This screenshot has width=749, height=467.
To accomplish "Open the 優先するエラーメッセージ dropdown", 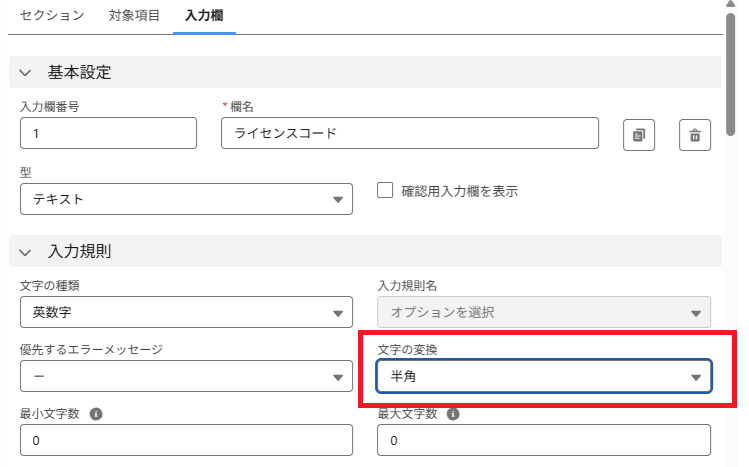I will [x=186, y=376].
